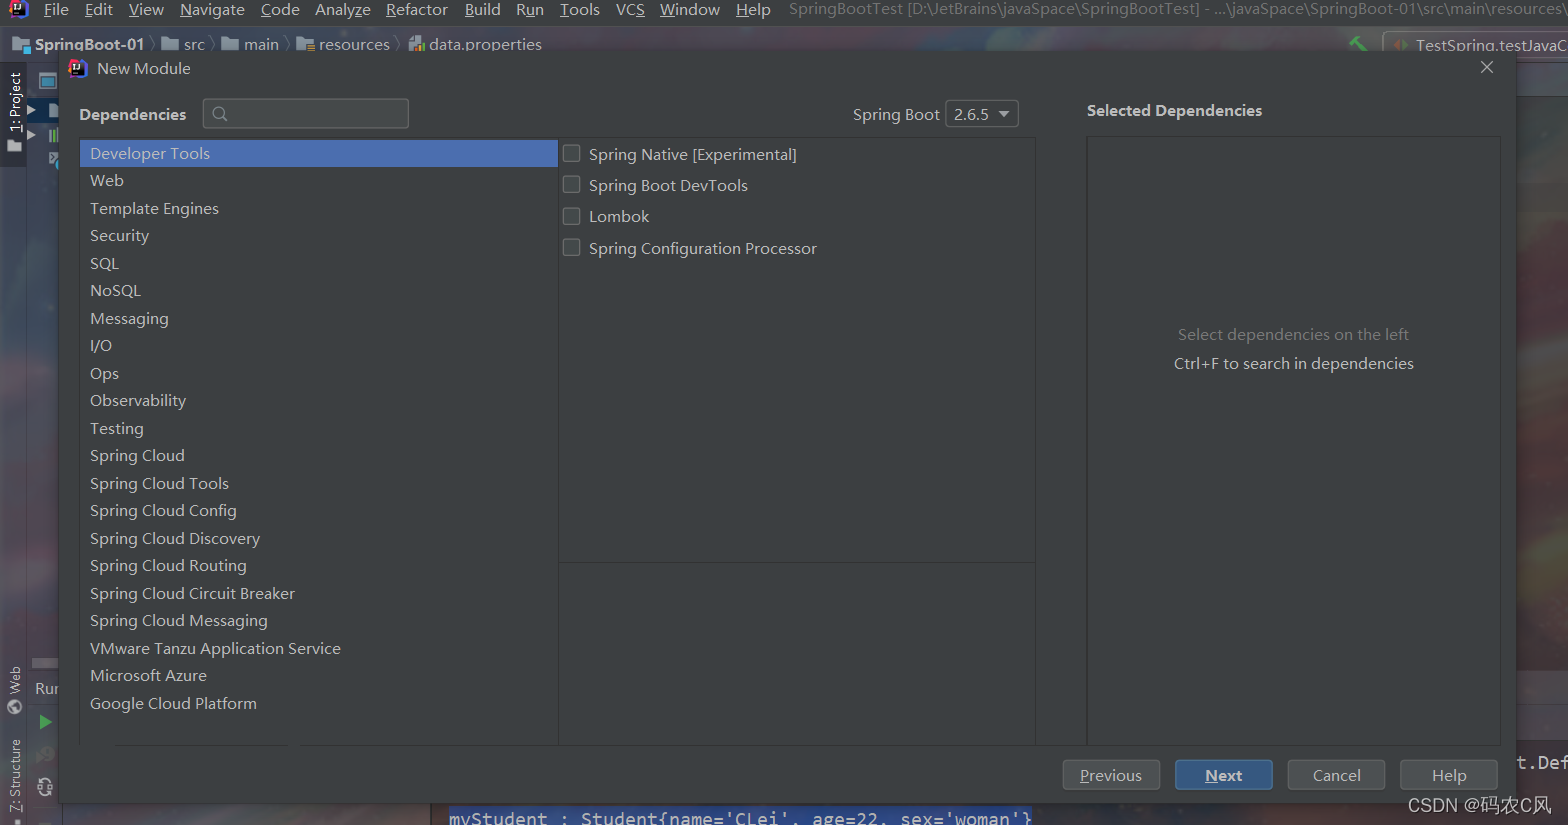Select the Spring Cloud Messaging category
The height and width of the screenshot is (825, 1568).
[x=319, y=621]
